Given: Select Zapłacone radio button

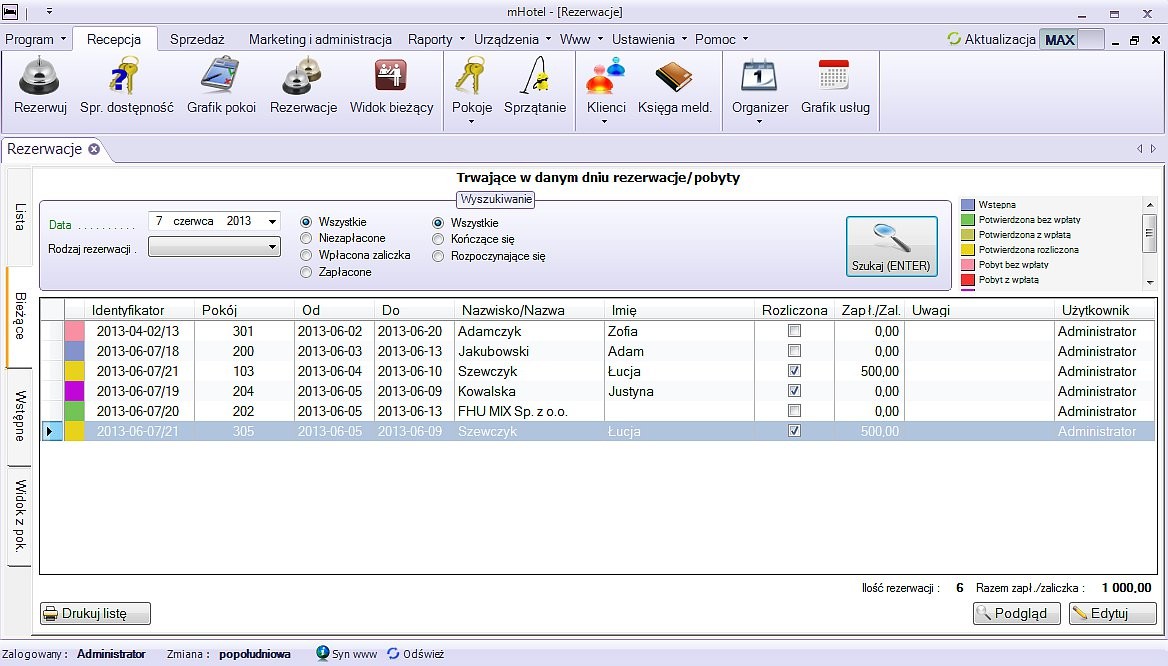Looking at the screenshot, I should pos(305,272).
